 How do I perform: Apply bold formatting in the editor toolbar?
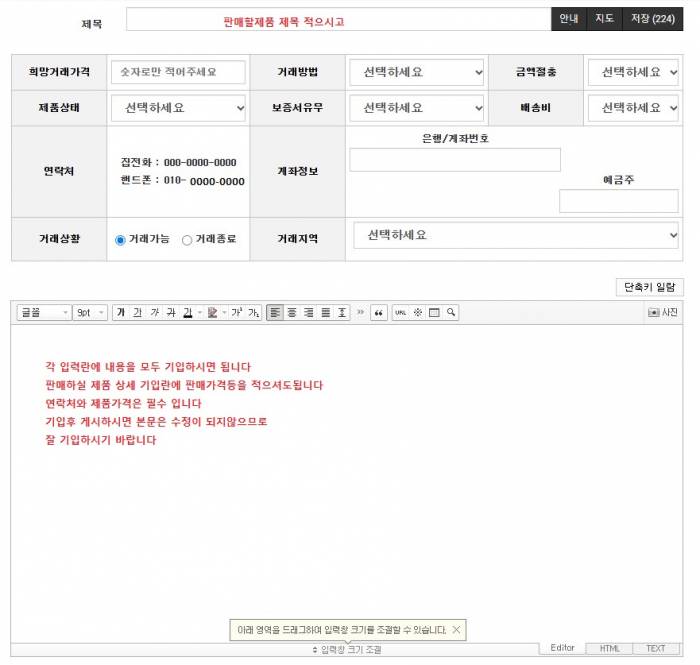click(121, 312)
